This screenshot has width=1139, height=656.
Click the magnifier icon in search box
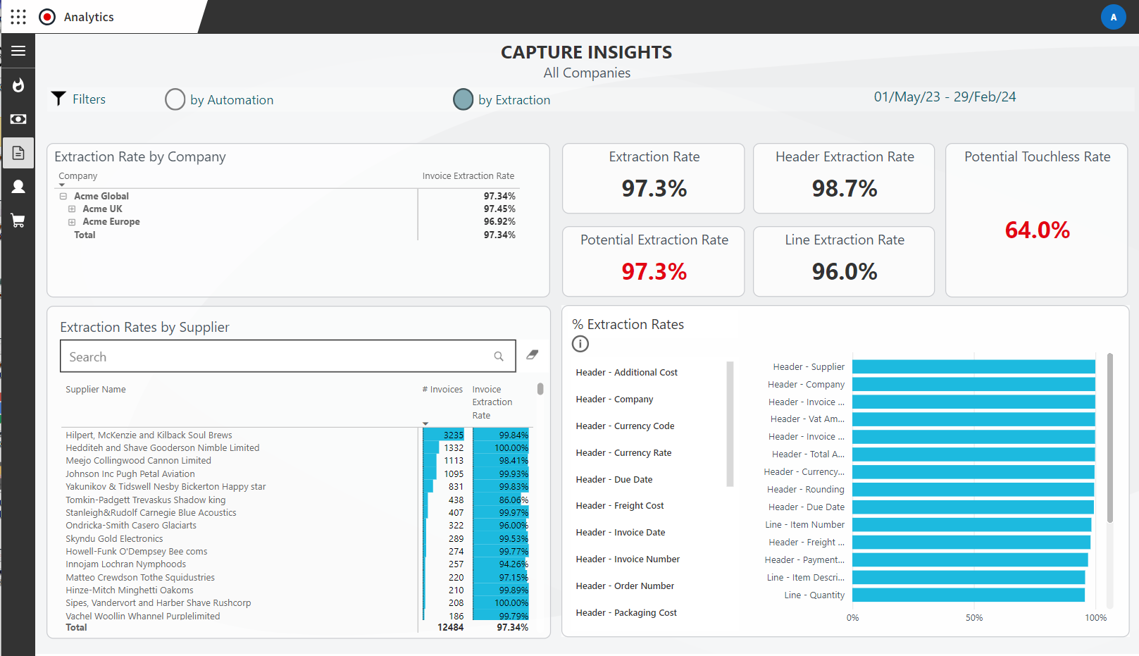(498, 356)
